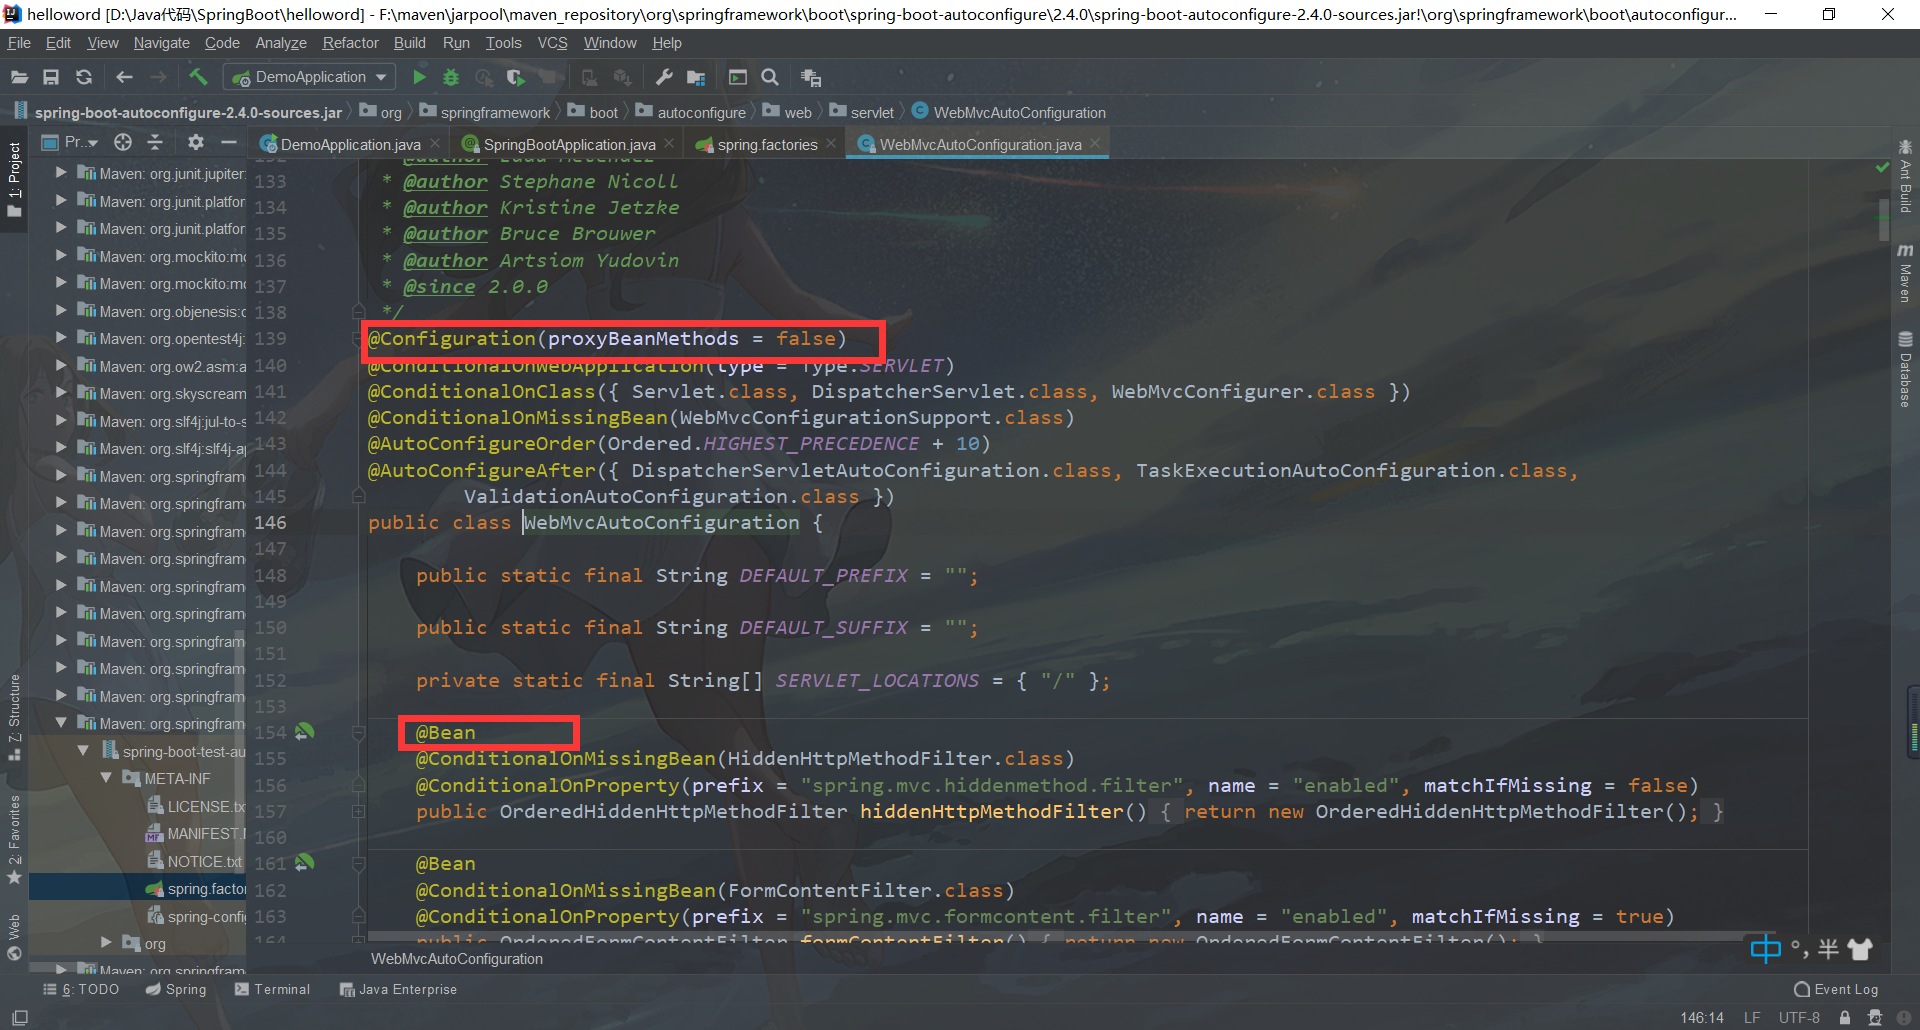This screenshot has height=1030, width=1920.
Task: Click the locate target crosshair in Project panel
Action: pos(123,142)
